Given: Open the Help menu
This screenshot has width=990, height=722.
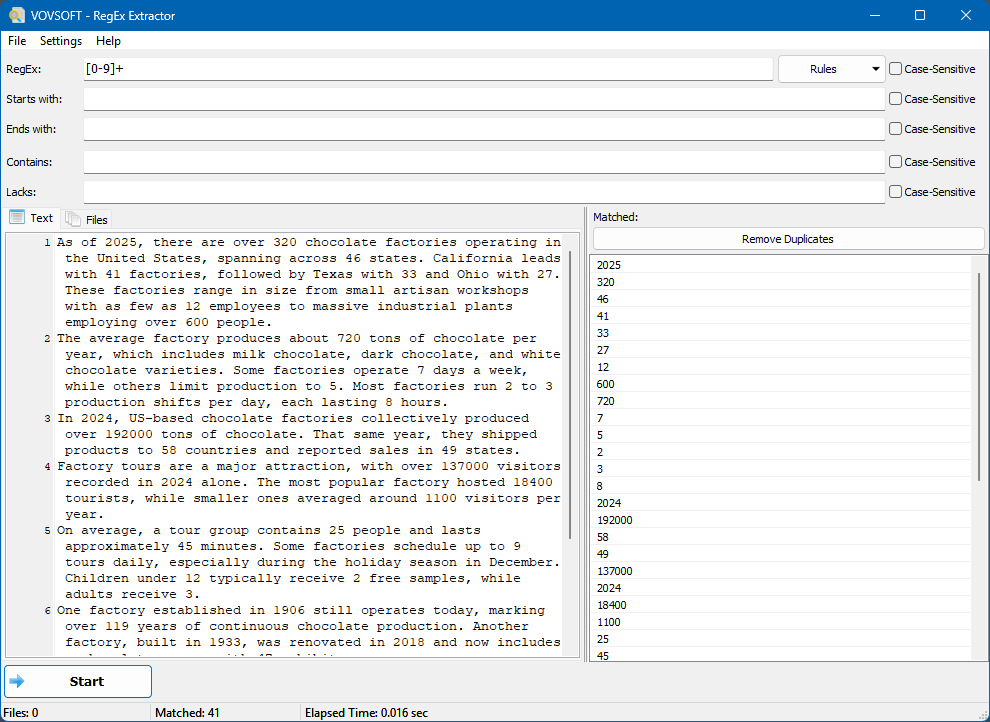Looking at the screenshot, I should (108, 41).
